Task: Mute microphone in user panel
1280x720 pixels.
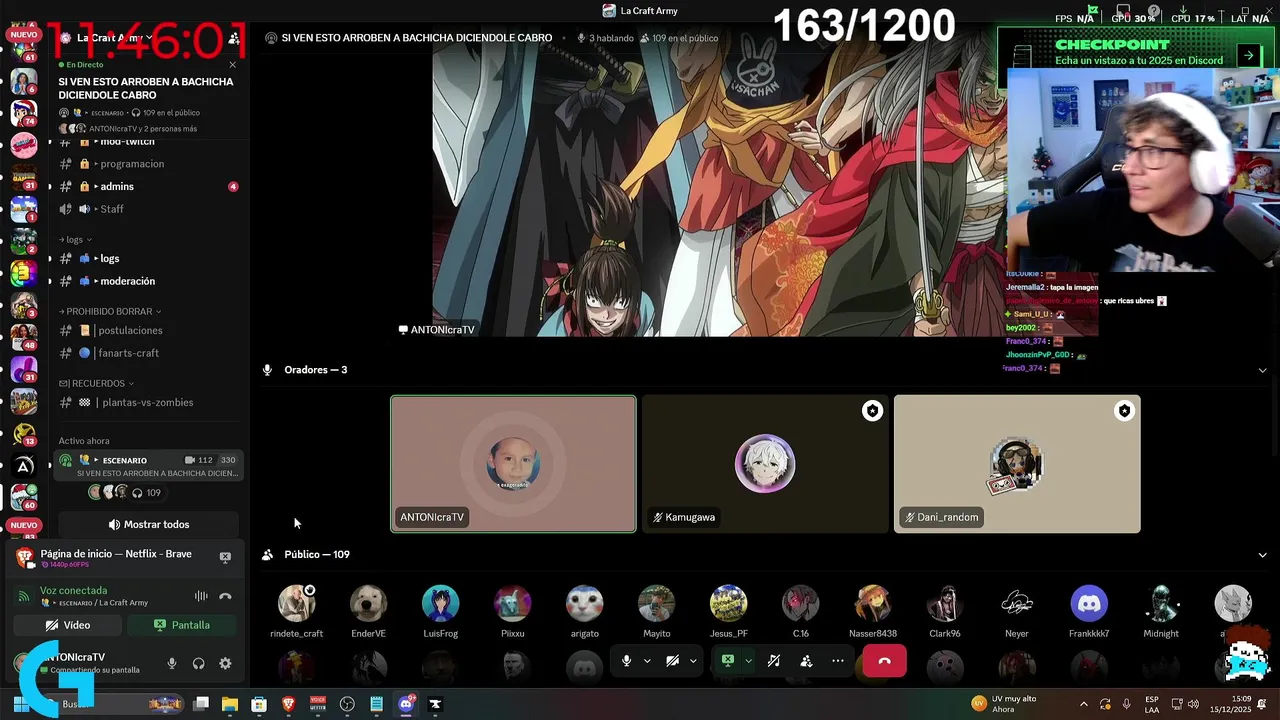Action: point(172,663)
